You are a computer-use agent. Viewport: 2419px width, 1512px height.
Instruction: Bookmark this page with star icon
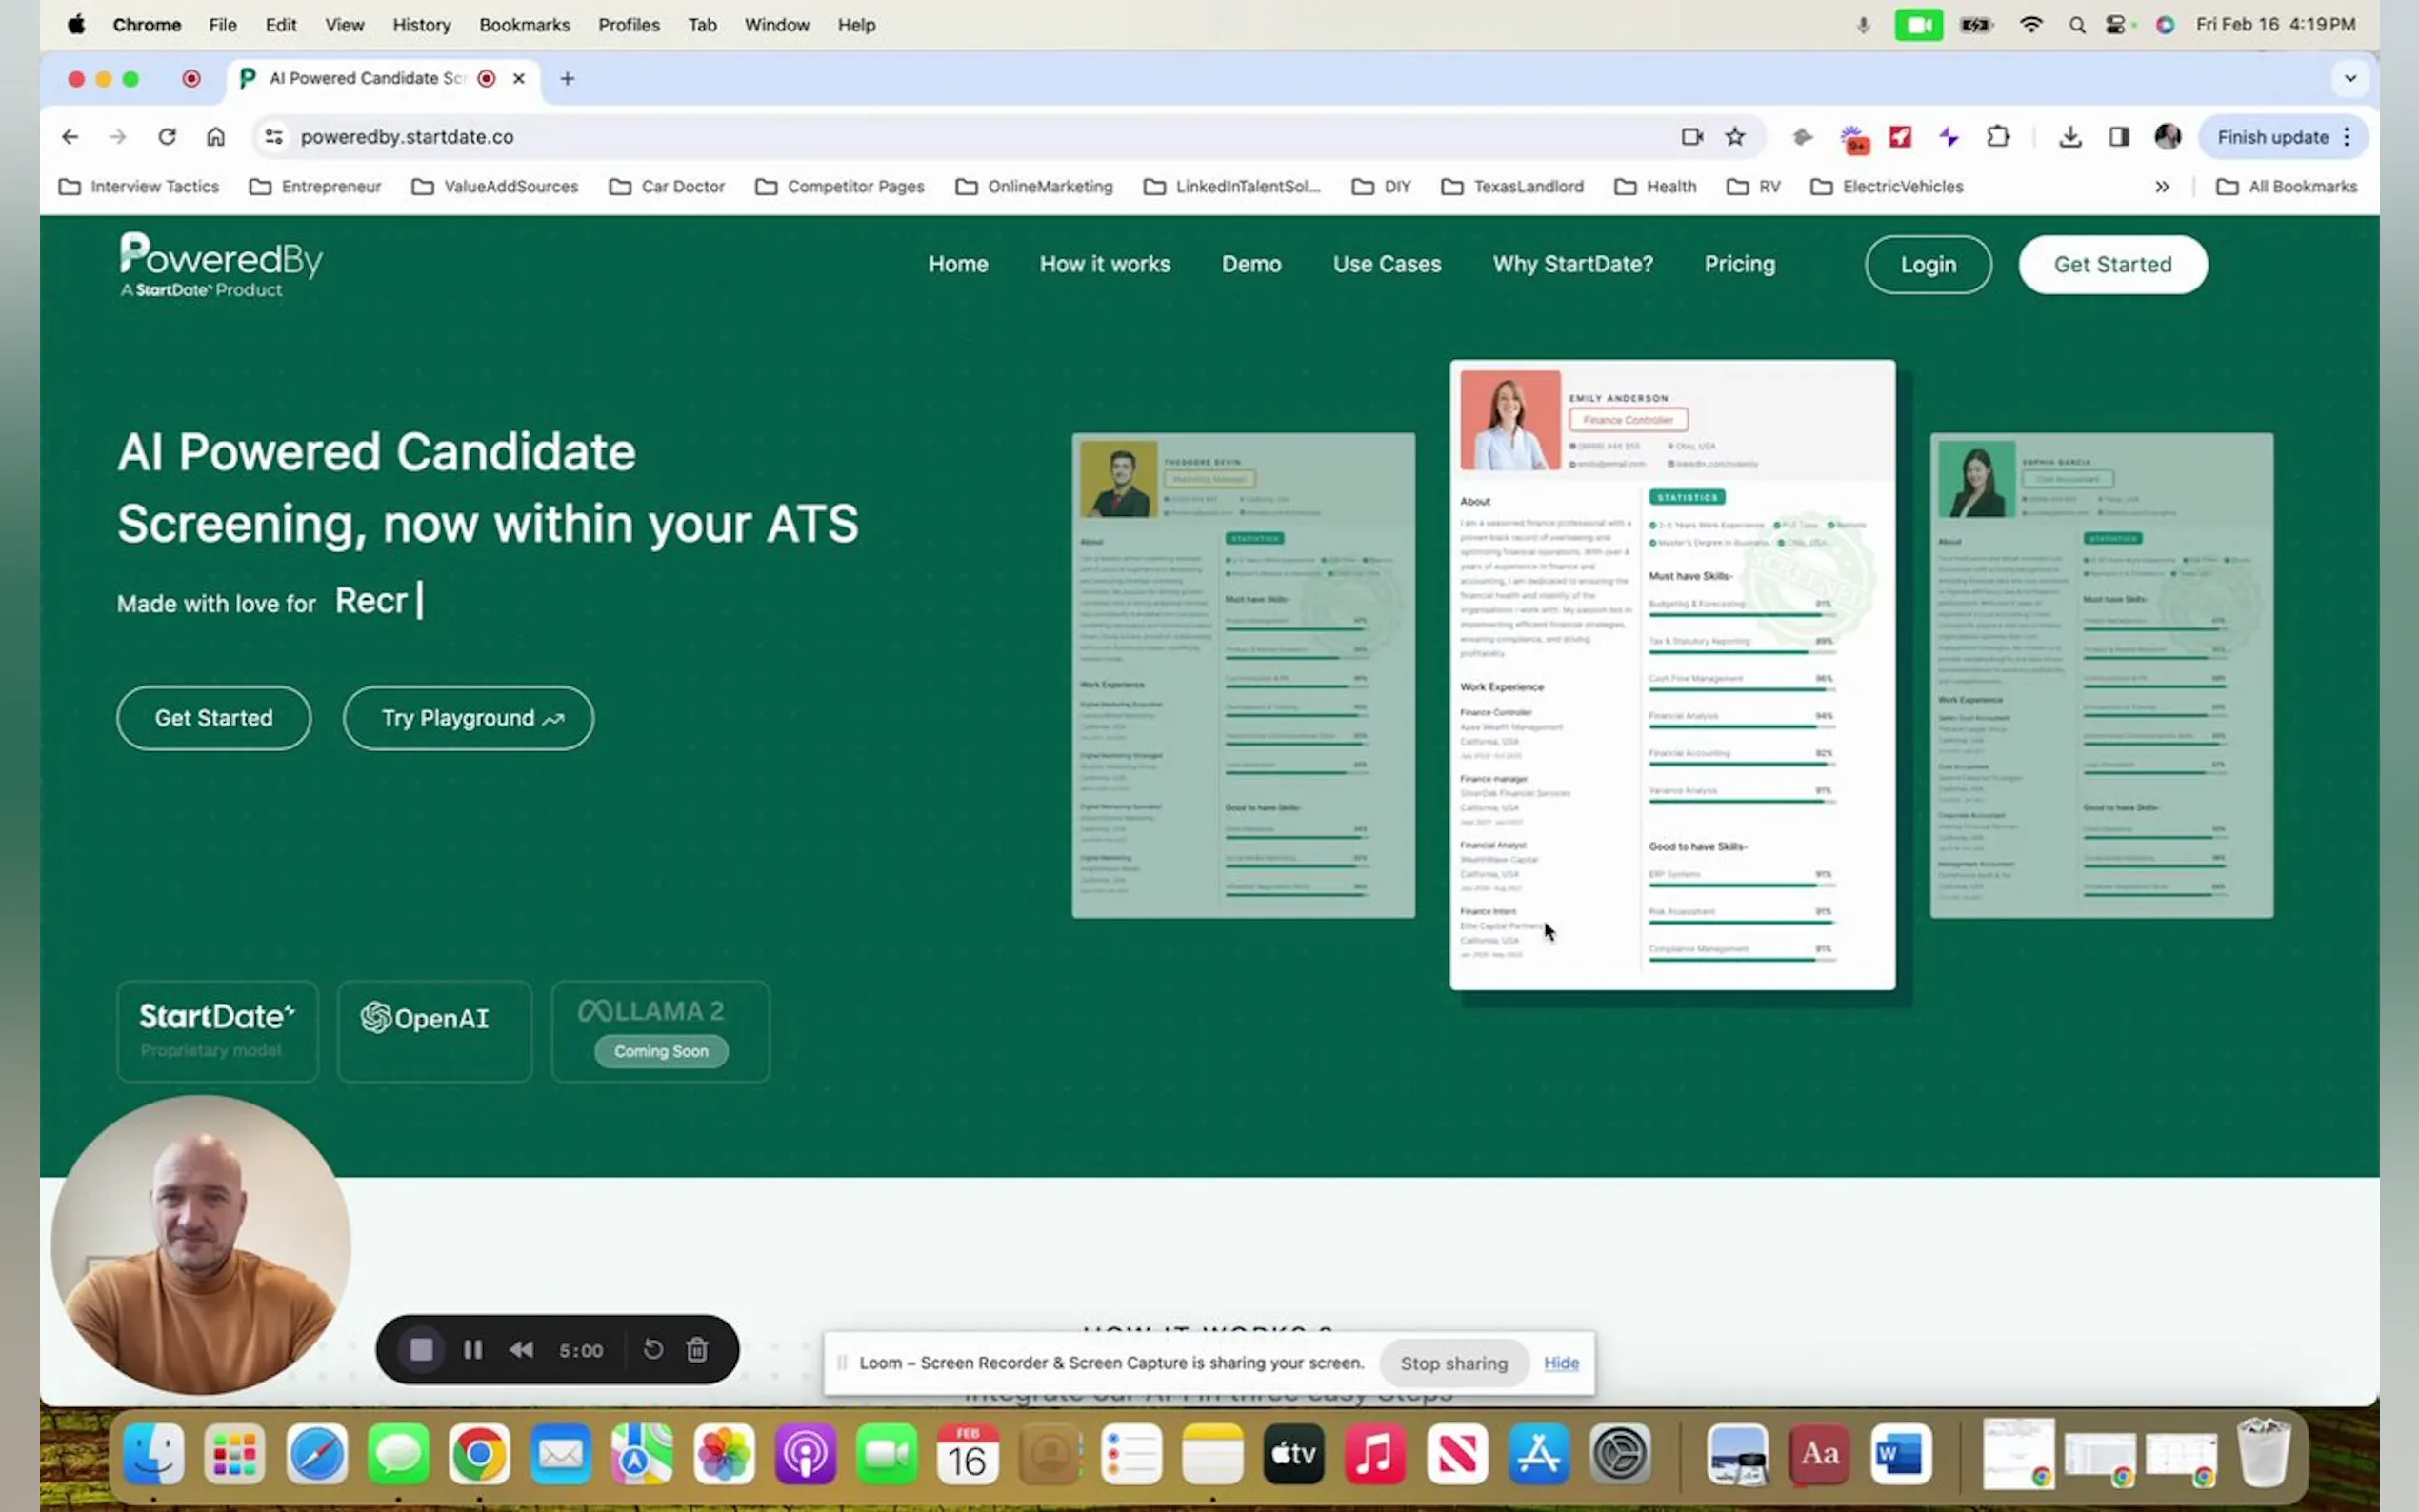coord(1735,137)
